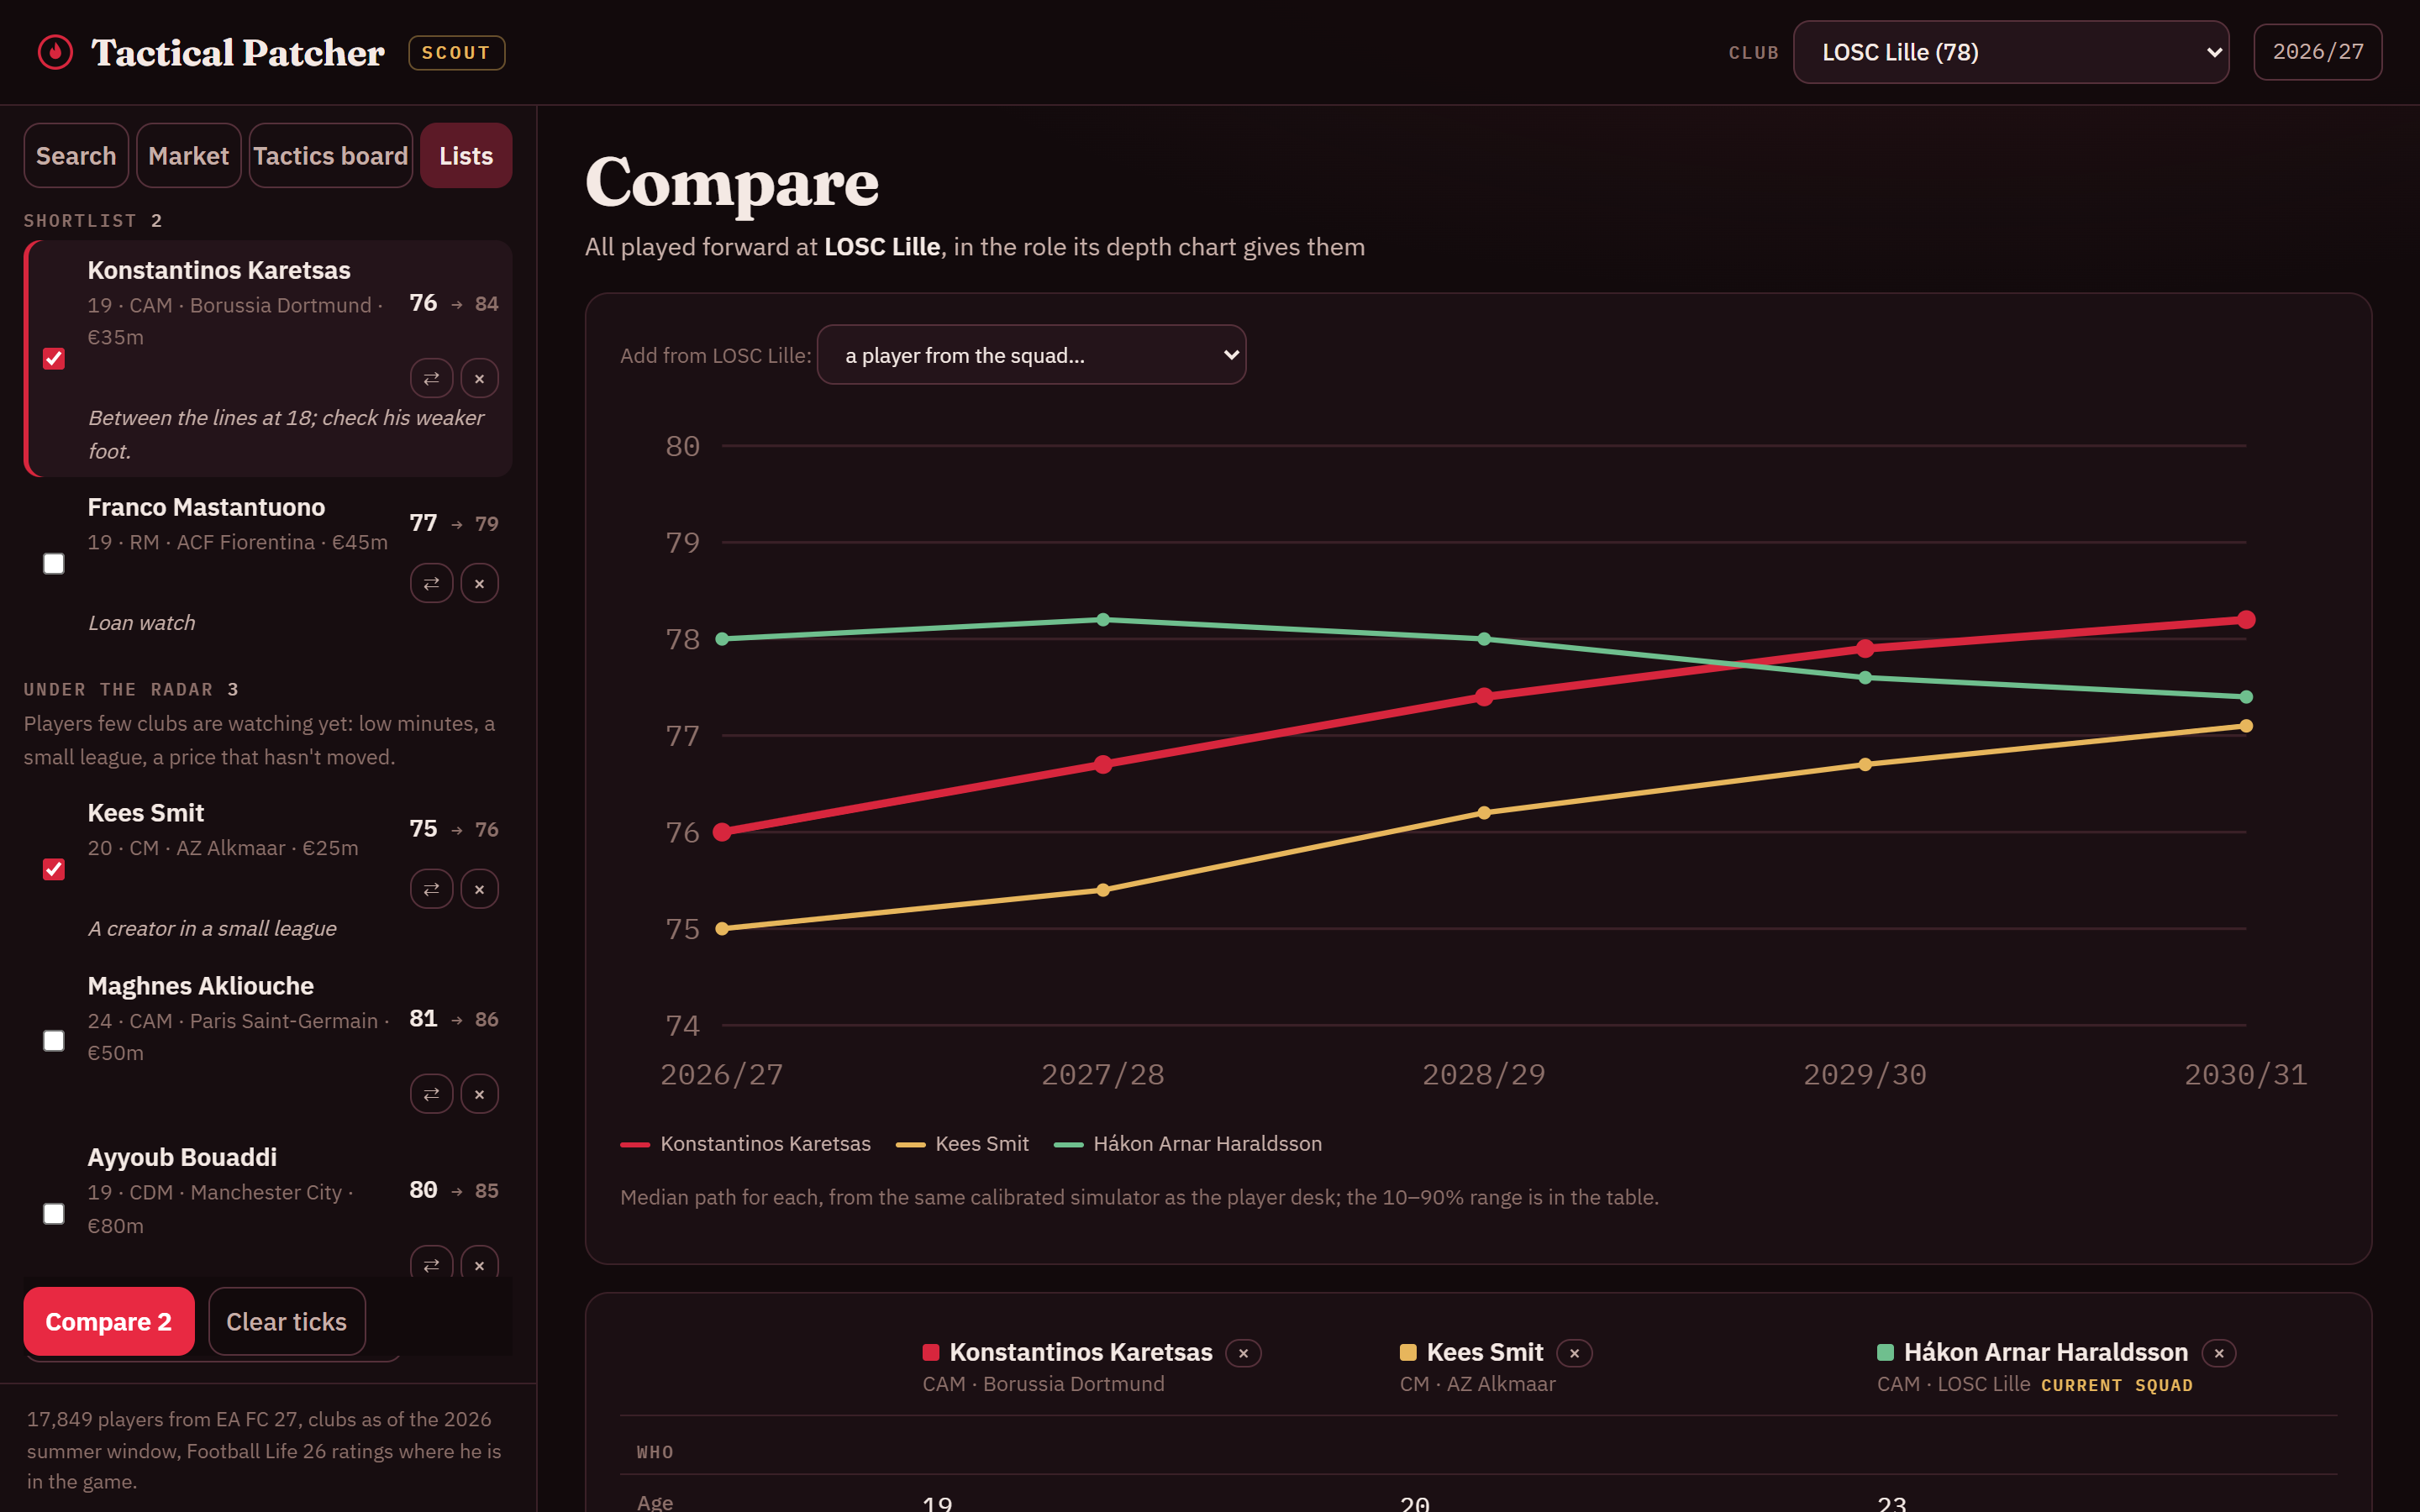Click the CURRENT SQUAD tag

[x=2117, y=1385]
